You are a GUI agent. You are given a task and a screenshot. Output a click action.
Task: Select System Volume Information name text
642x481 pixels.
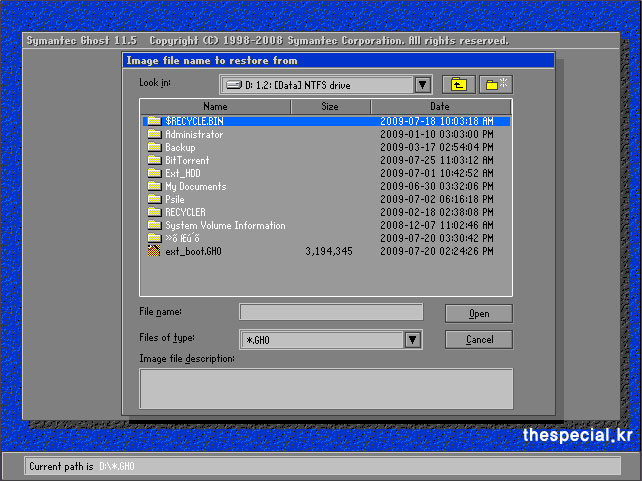[x=225, y=226]
